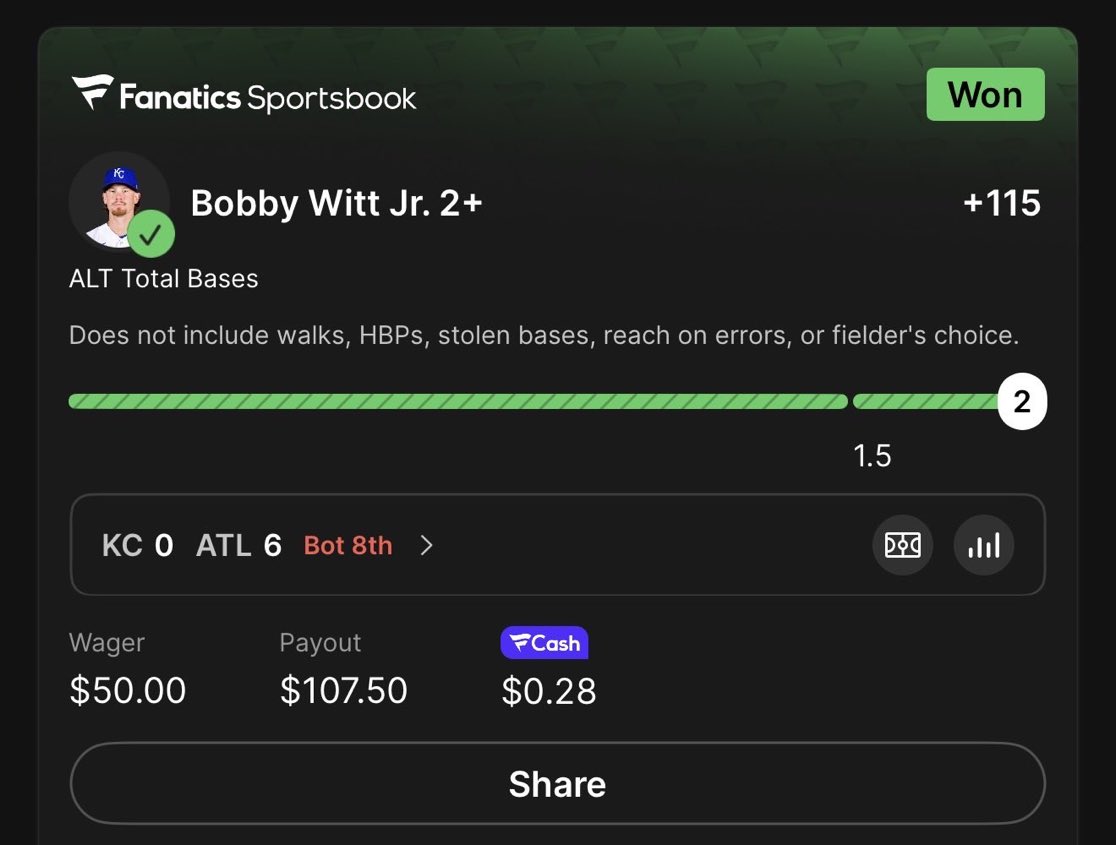
Task: Click the 1.5 line threshold label
Action: (x=872, y=456)
